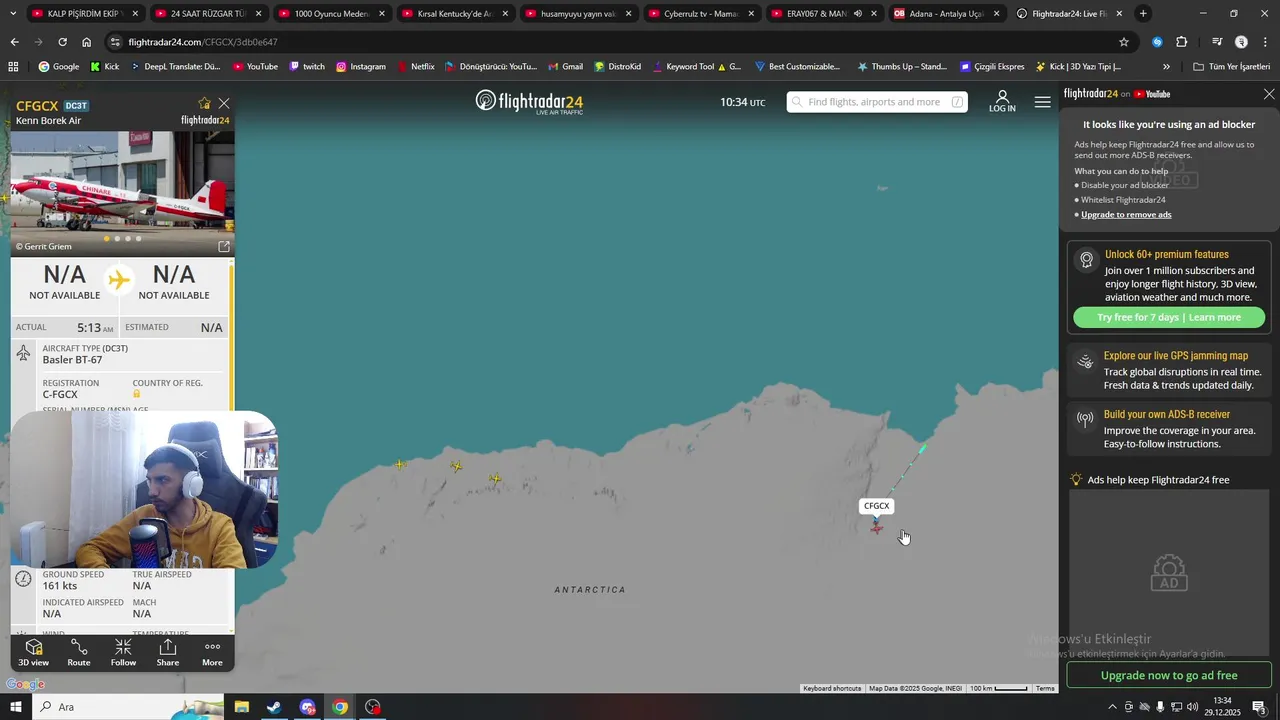Click Try free for 7 days button
The width and height of the screenshot is (1280, 720).
pos(1169,317)
